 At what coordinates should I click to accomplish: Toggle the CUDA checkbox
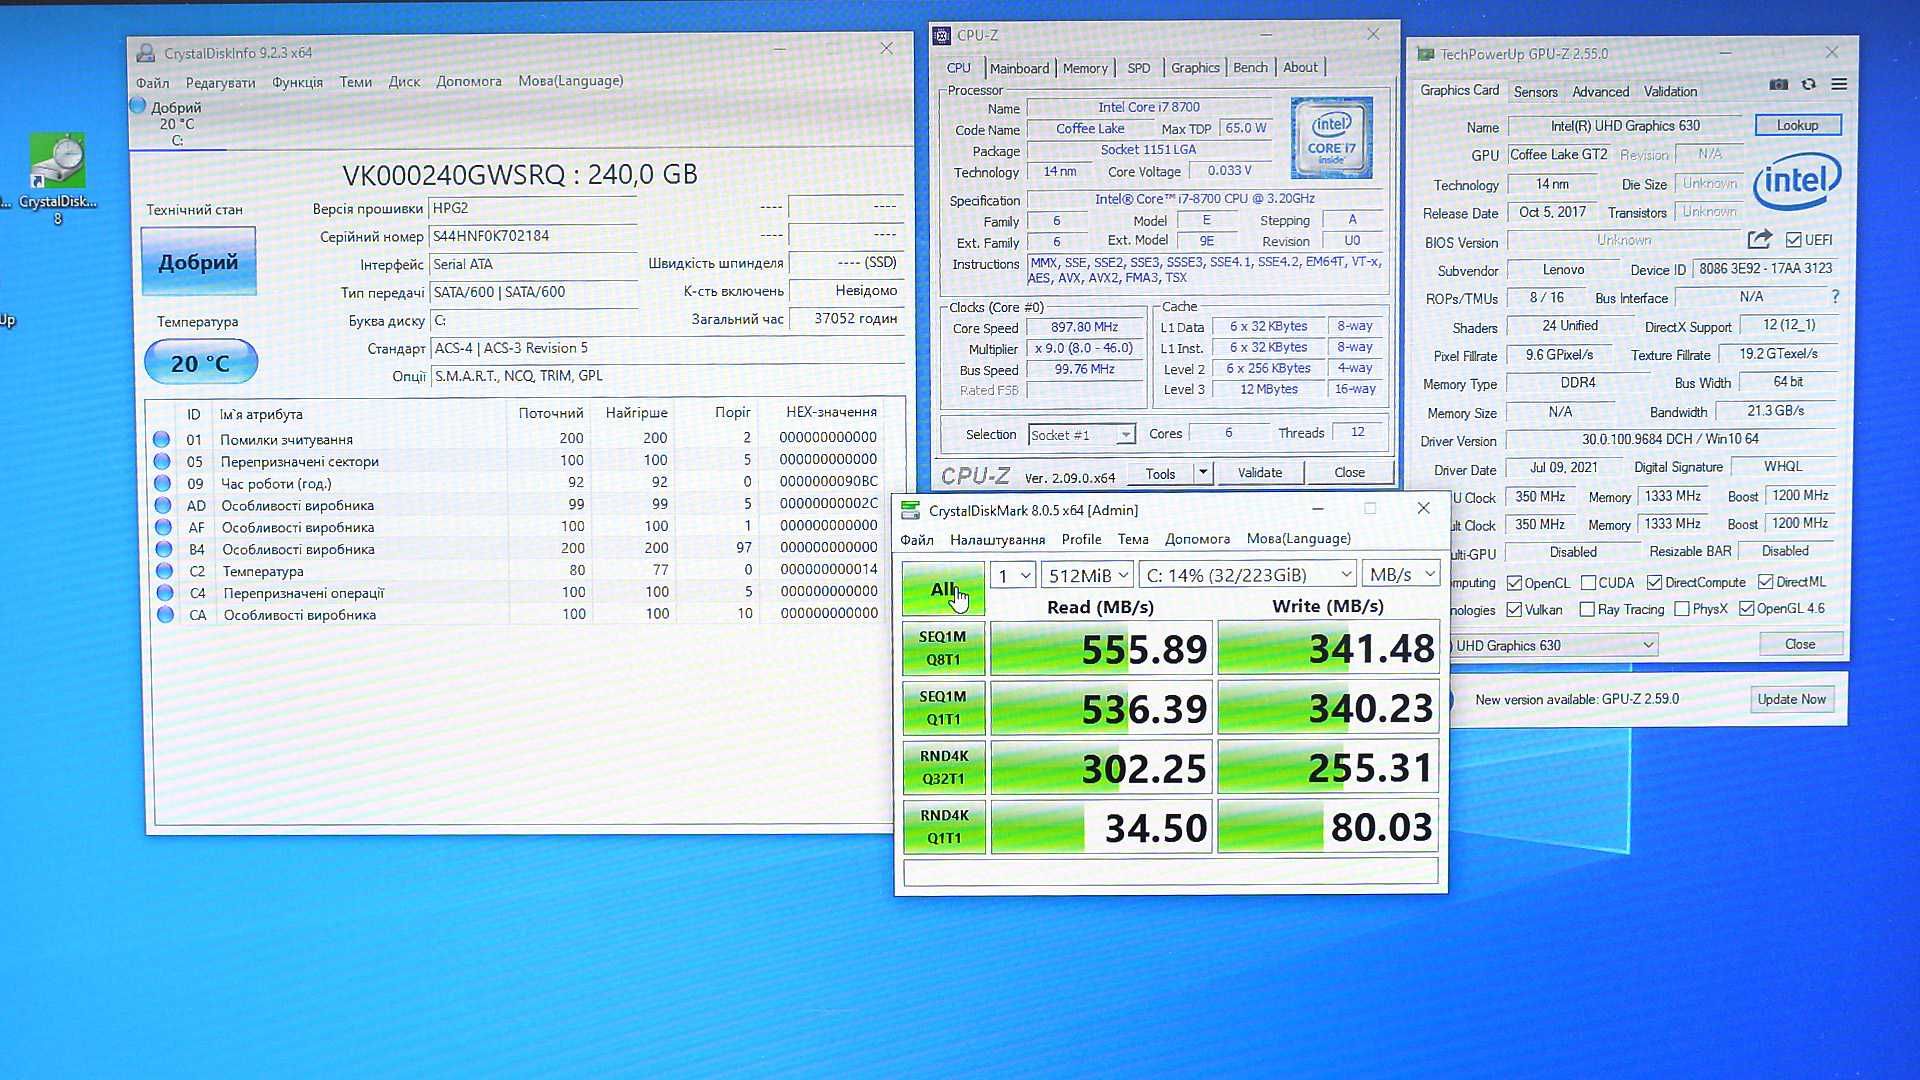[x=1587, y=583]
